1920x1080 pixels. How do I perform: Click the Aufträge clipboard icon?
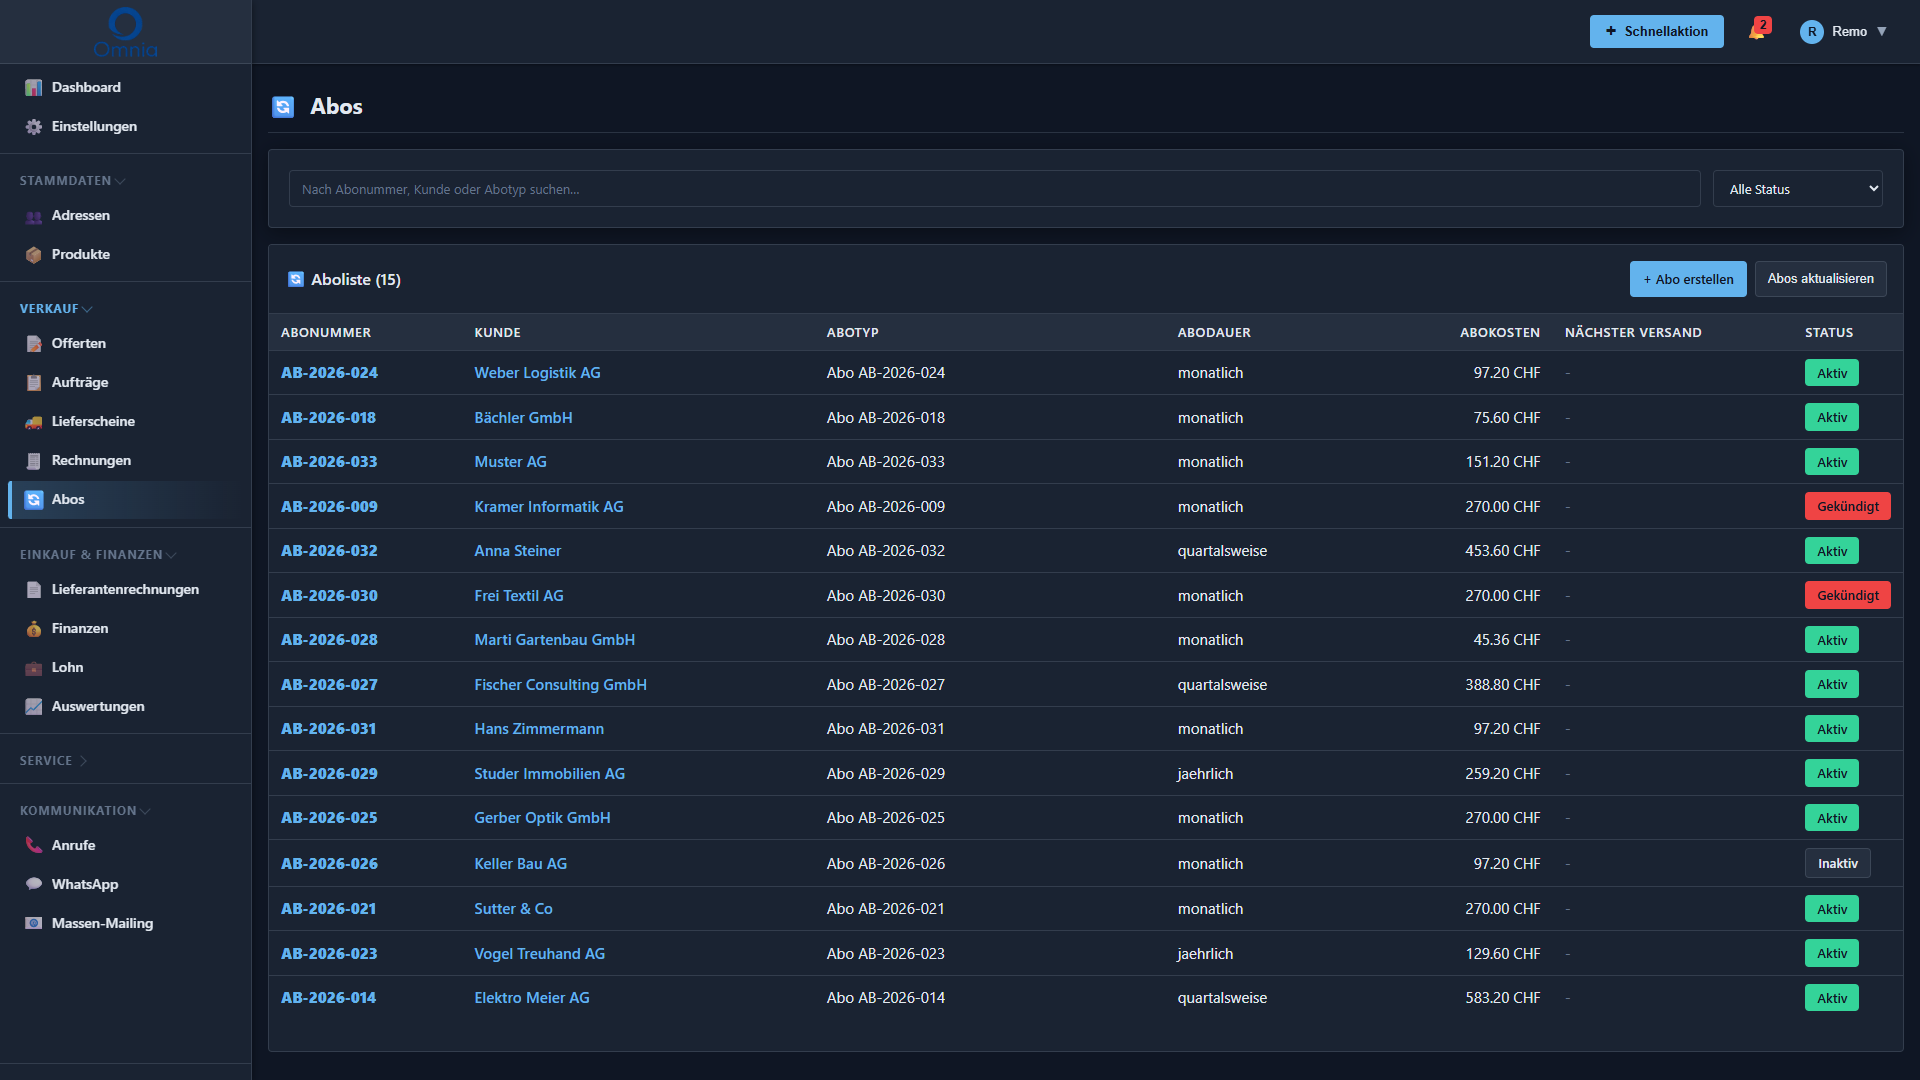tap(34, 383)
